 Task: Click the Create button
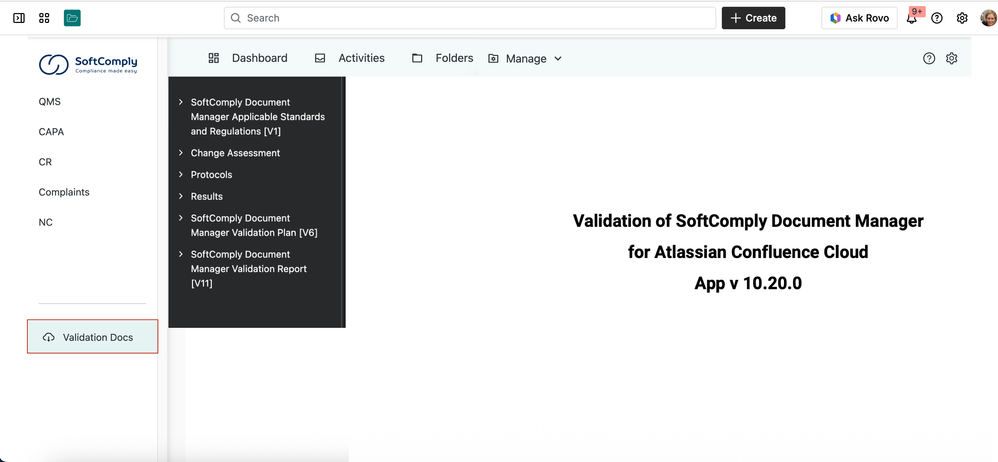click(754, 18)
